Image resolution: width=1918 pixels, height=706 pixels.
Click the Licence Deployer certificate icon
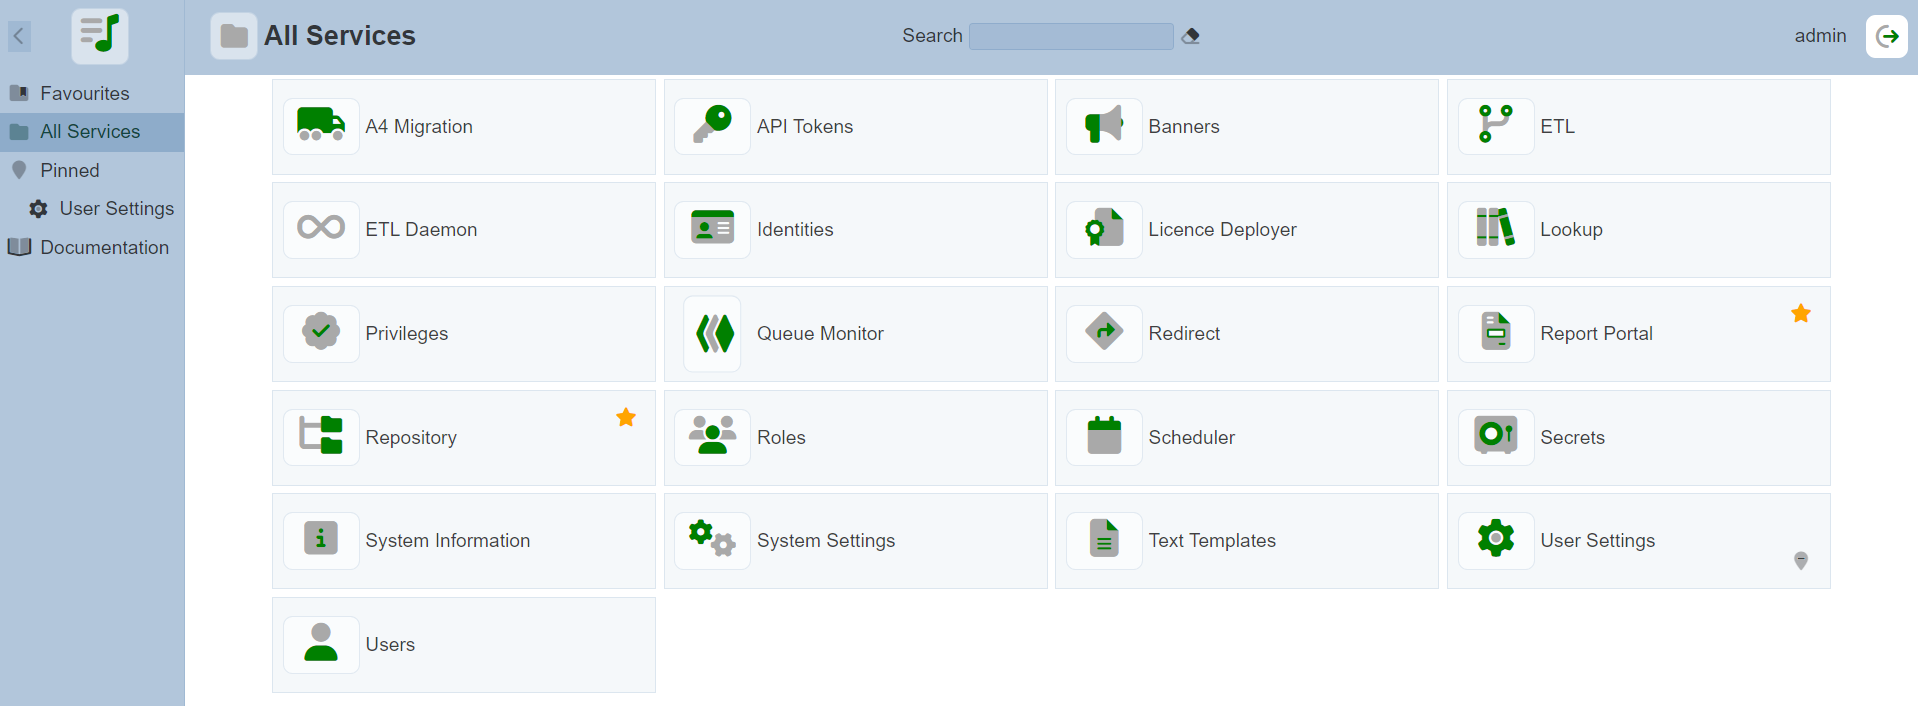1104,229
